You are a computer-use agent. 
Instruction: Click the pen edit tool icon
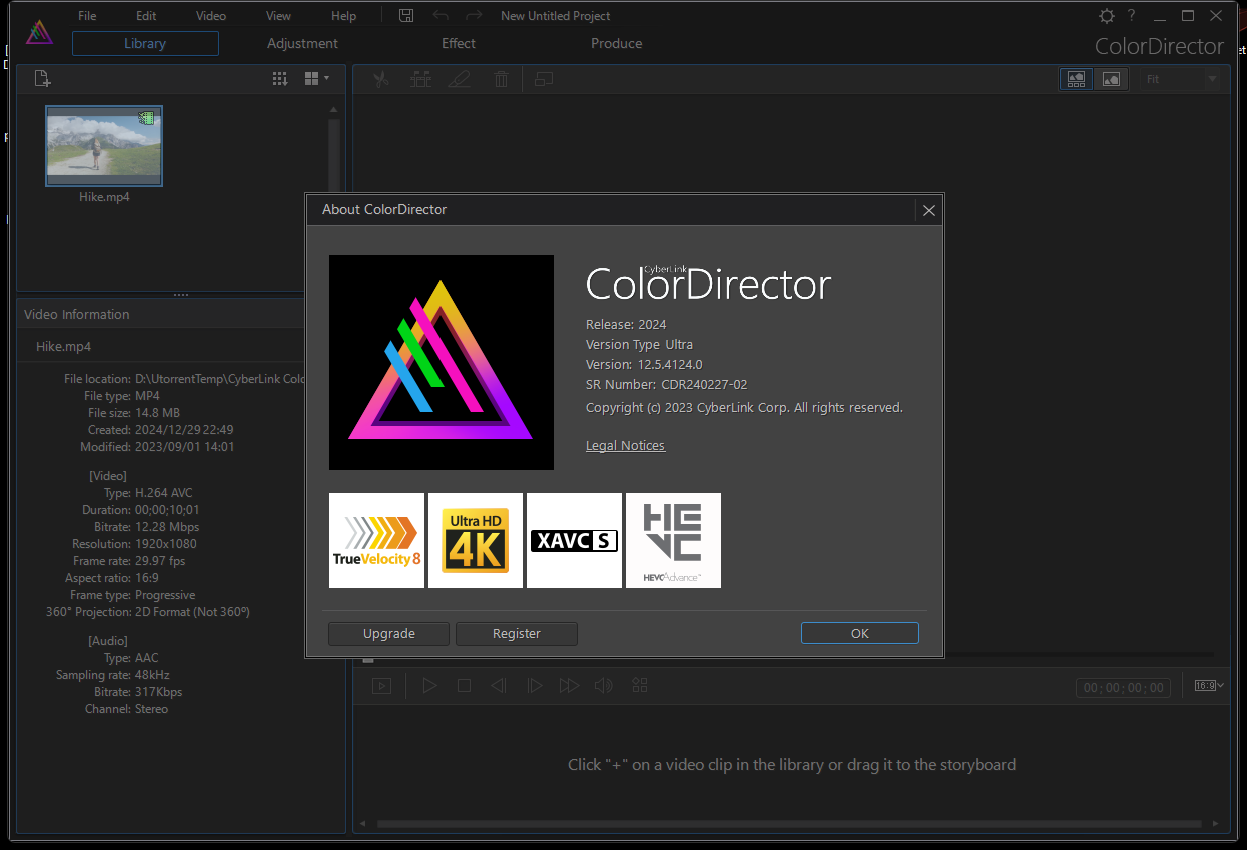[460, 79]
